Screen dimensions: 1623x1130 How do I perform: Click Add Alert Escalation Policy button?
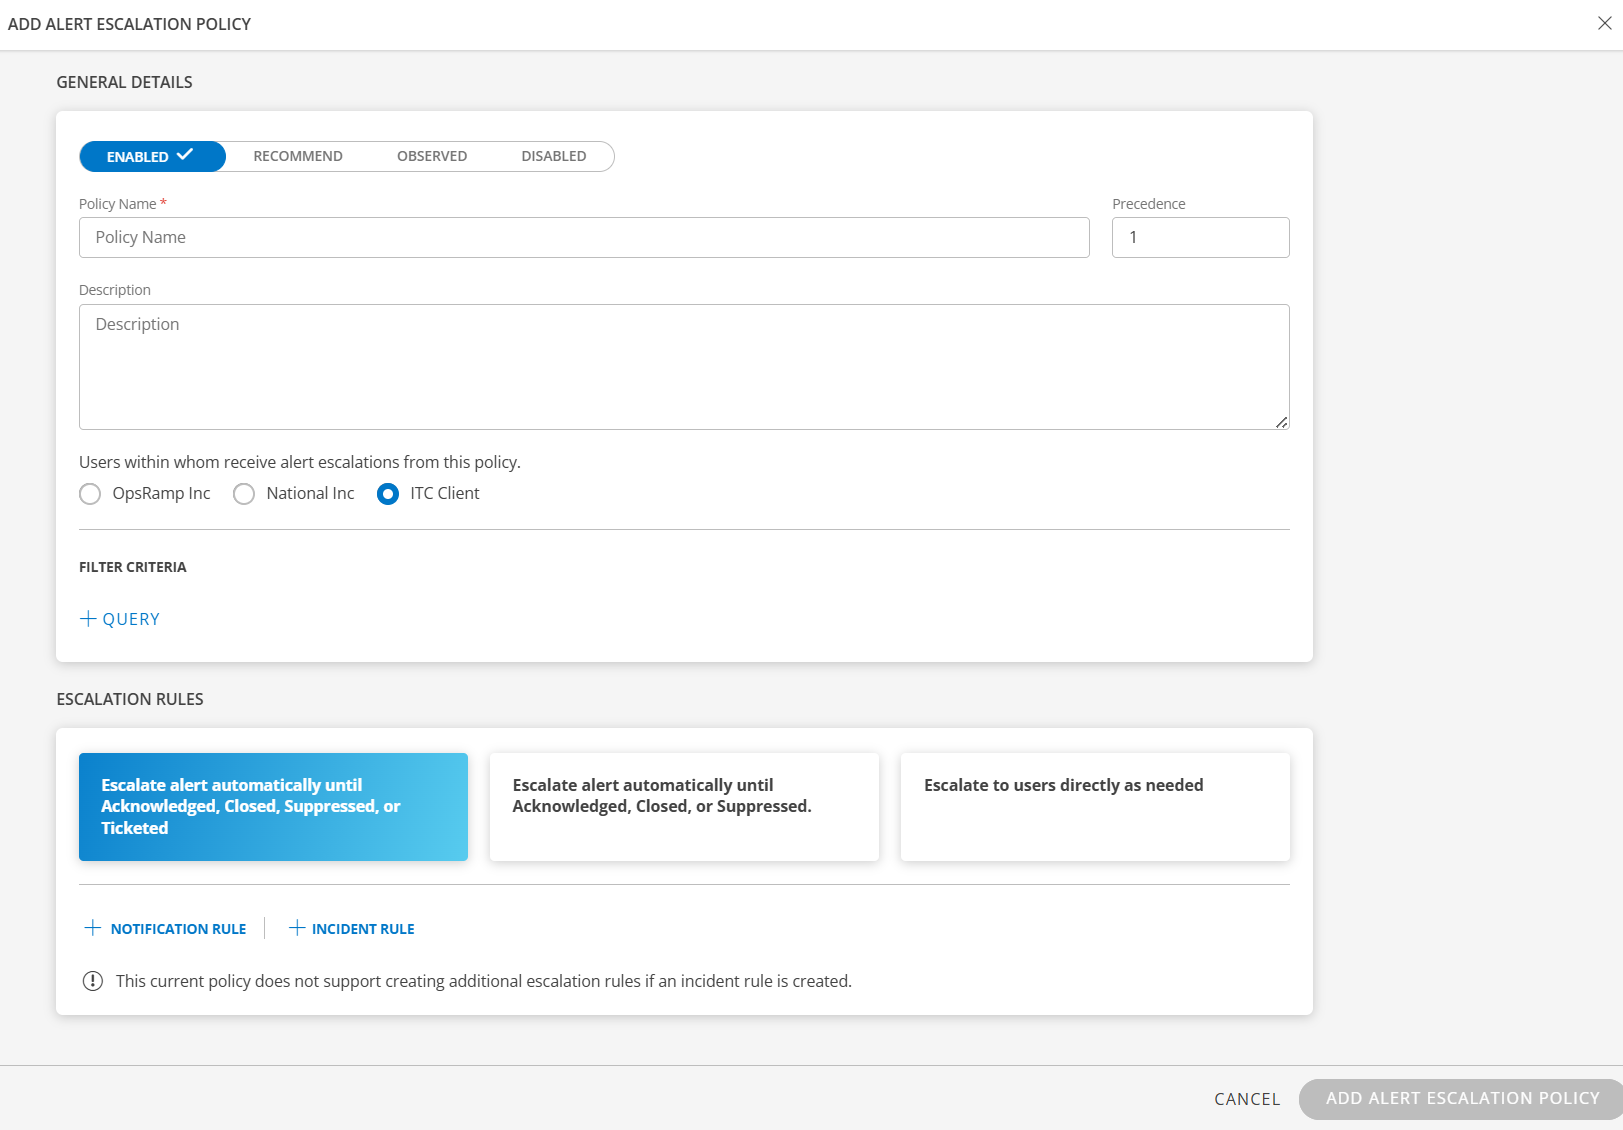coord(1461,1099)
